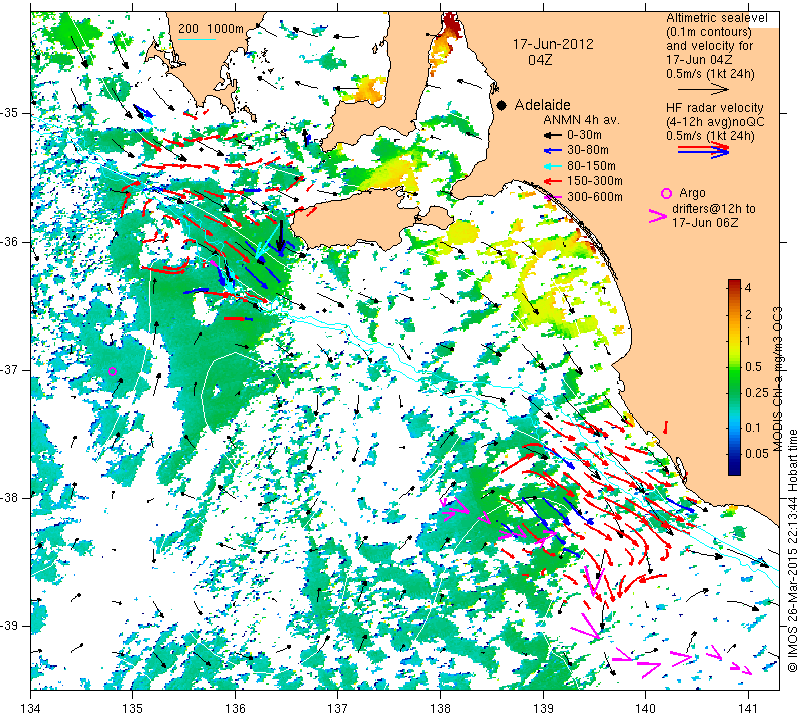Viewport: 800px width, 720px height.
Task: Select the longitude axis label '138'
Action: [x=440, y=709]
